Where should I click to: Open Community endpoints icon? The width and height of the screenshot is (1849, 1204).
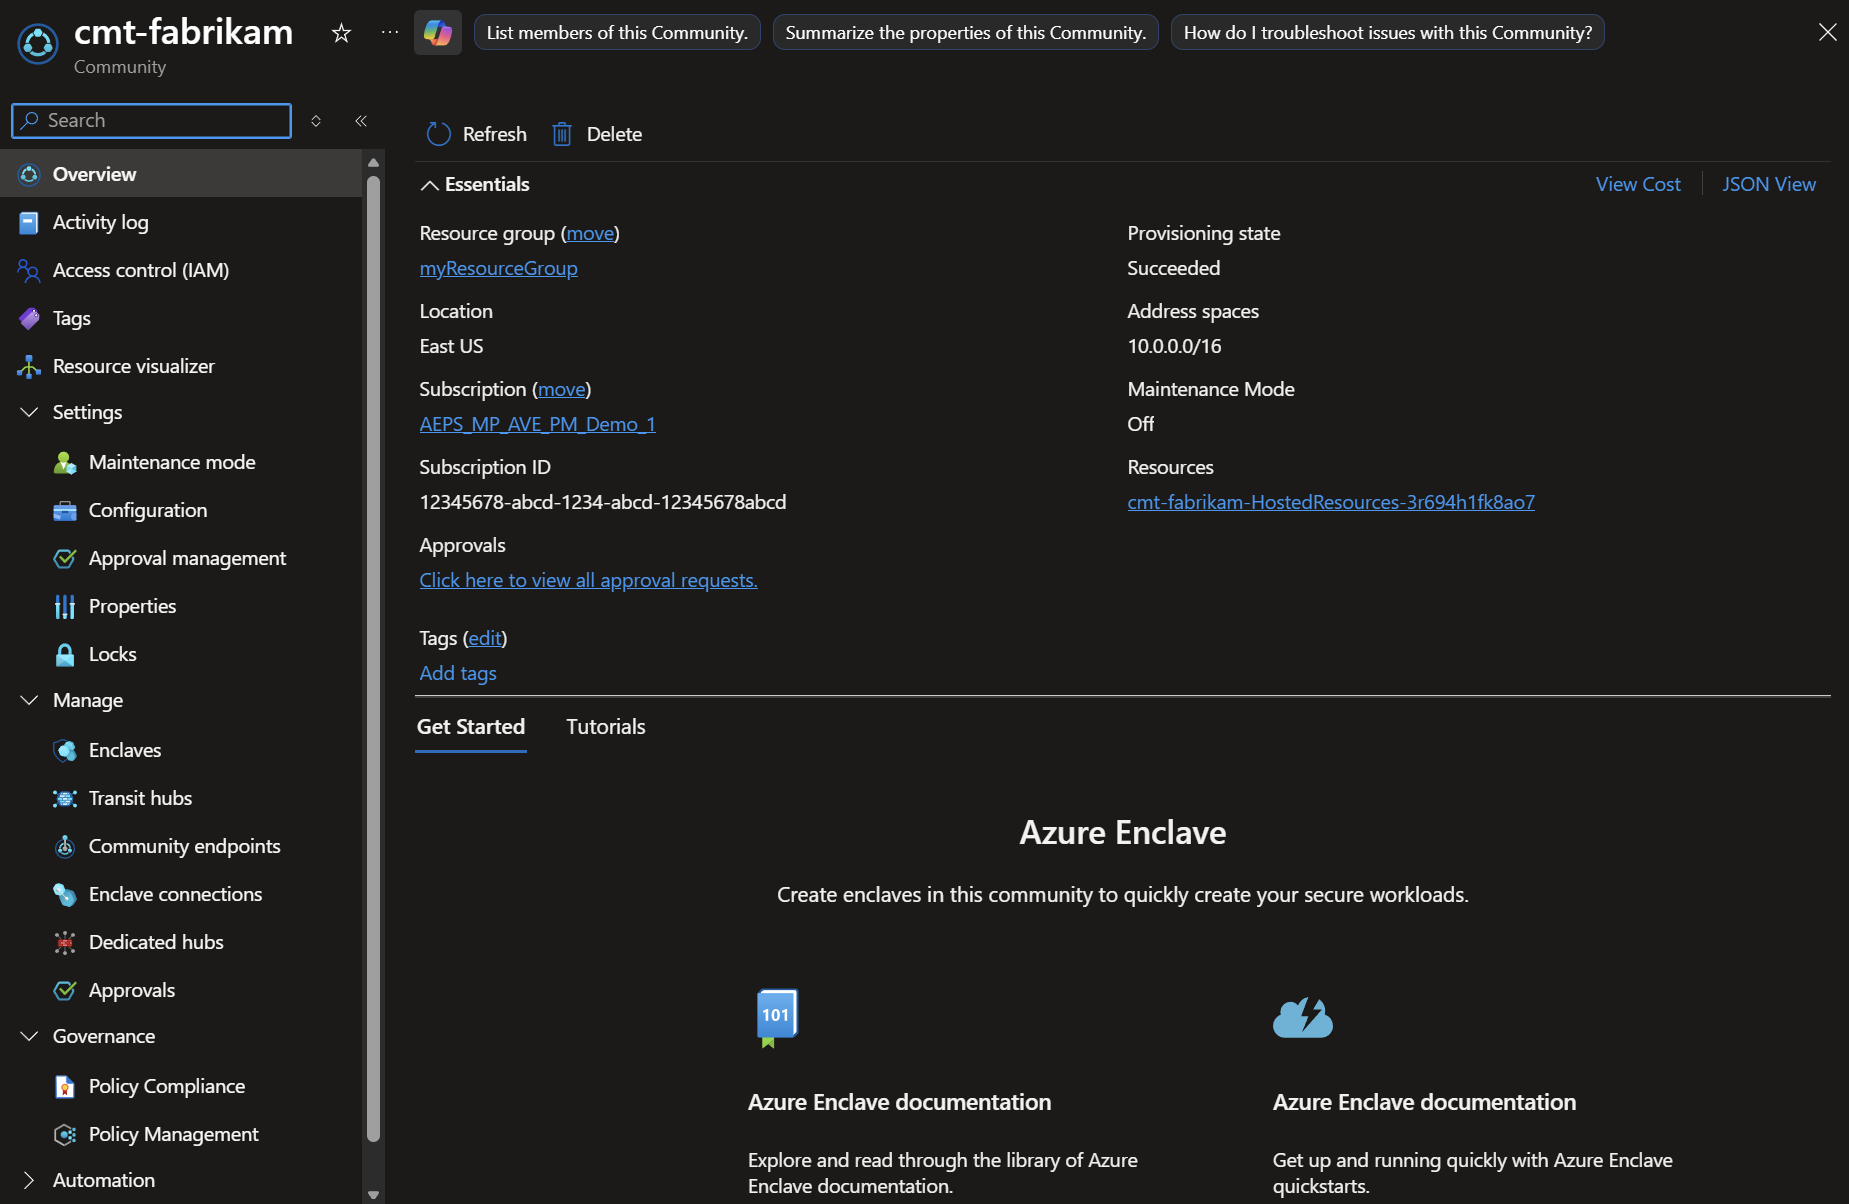click(65, 846)
